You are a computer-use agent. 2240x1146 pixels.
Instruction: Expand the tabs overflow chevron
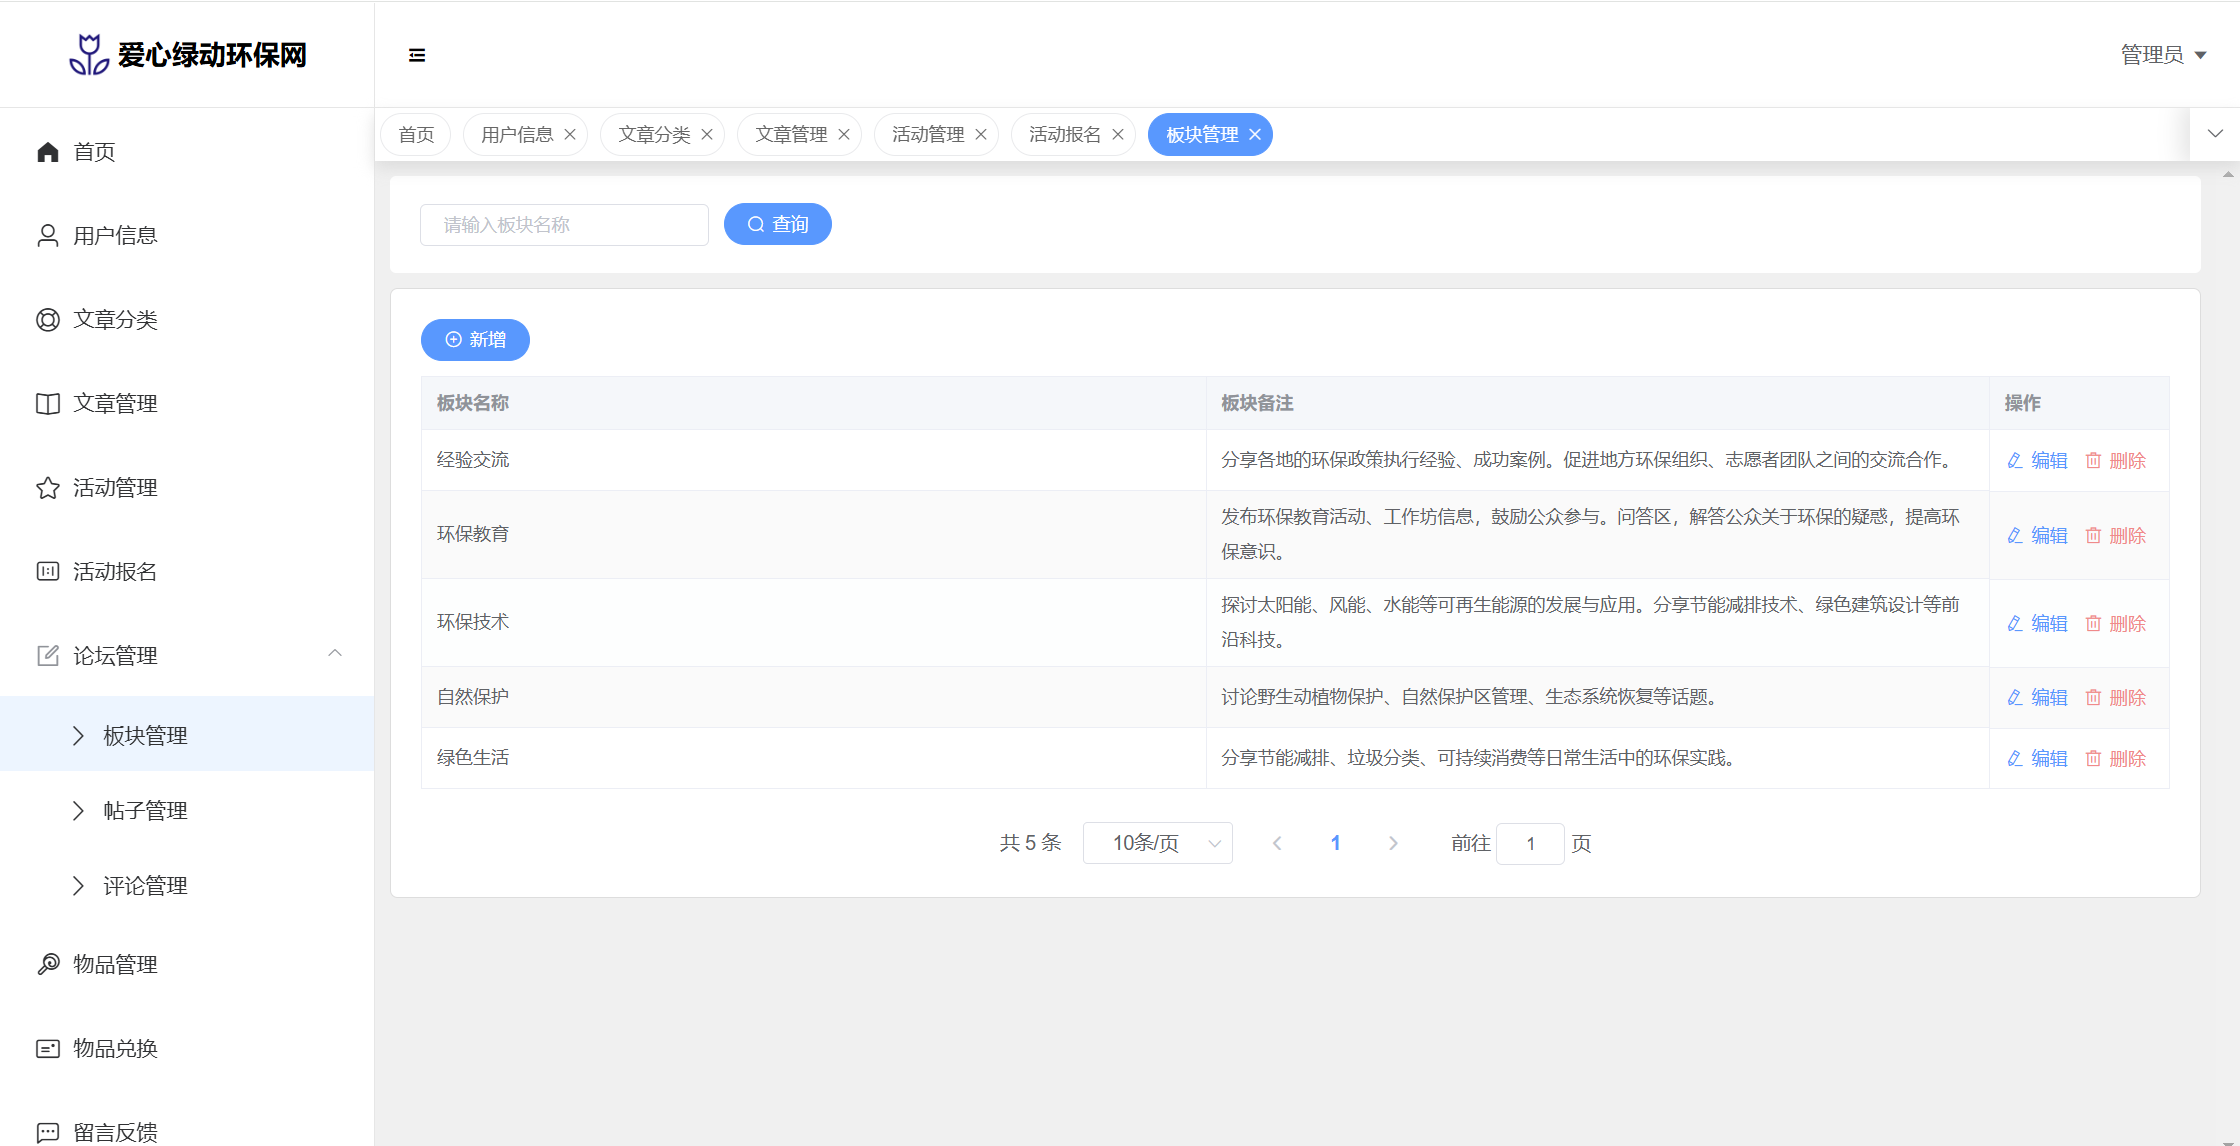click(x=2215, y=134)
